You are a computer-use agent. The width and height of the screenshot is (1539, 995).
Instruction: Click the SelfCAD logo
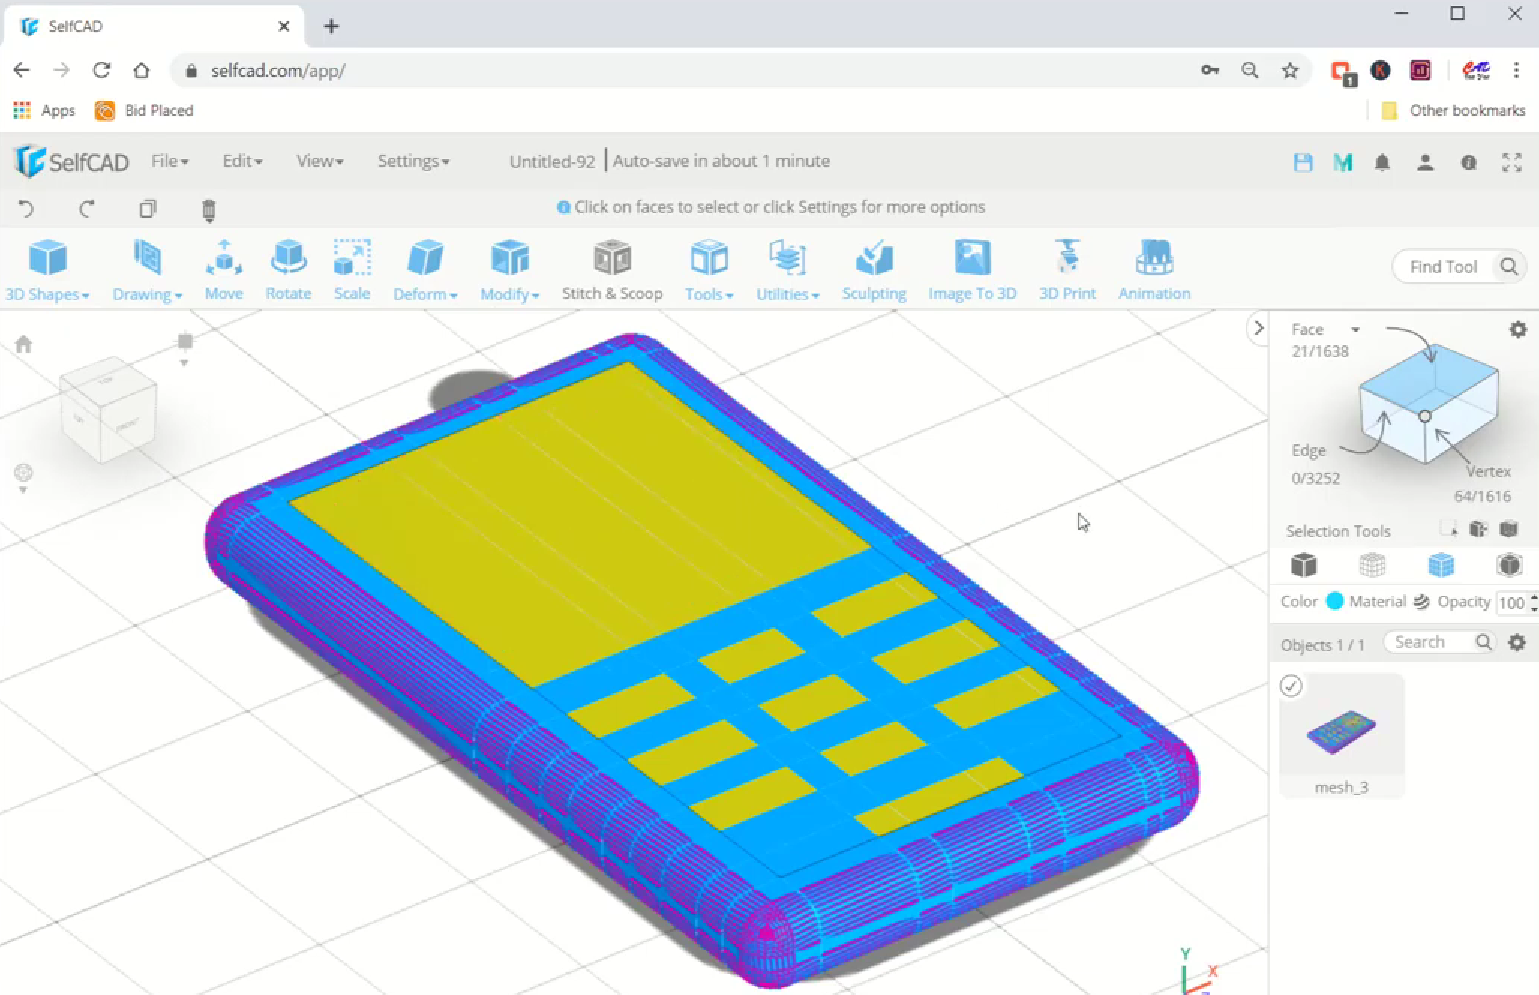(72, 161)
